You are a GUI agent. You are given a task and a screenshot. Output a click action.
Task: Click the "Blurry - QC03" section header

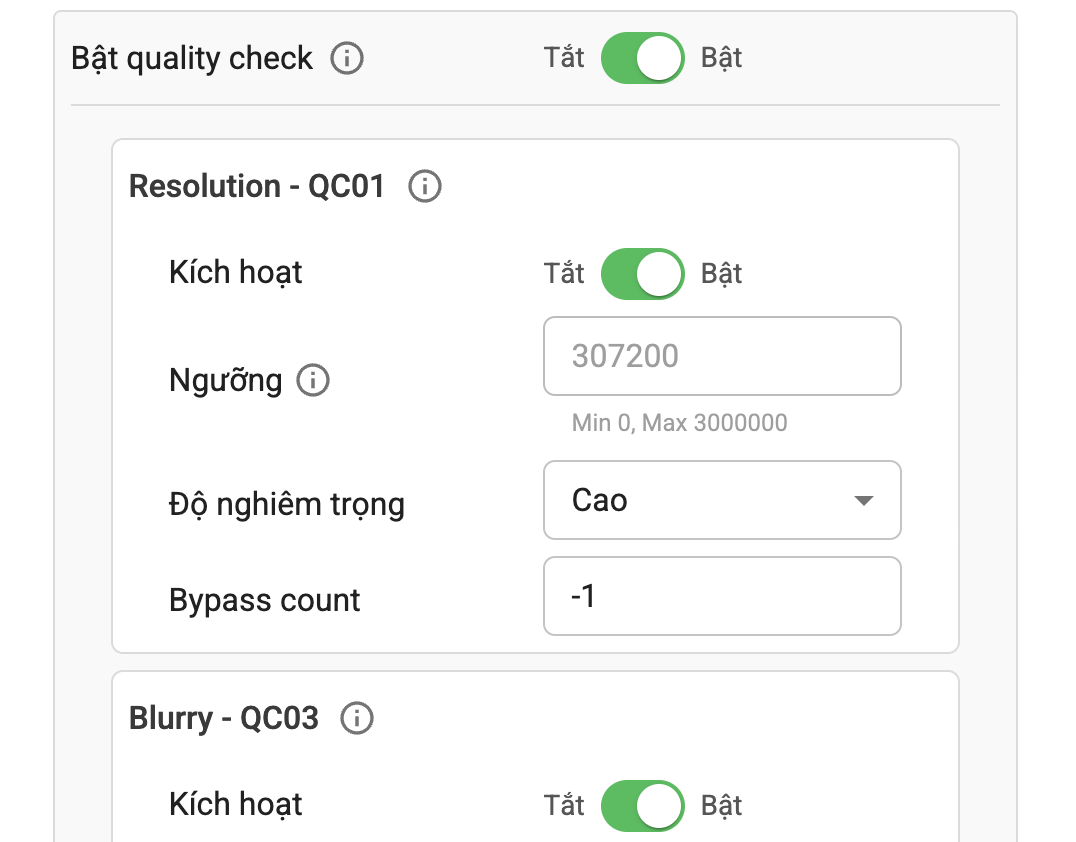[x=220, y=717]
